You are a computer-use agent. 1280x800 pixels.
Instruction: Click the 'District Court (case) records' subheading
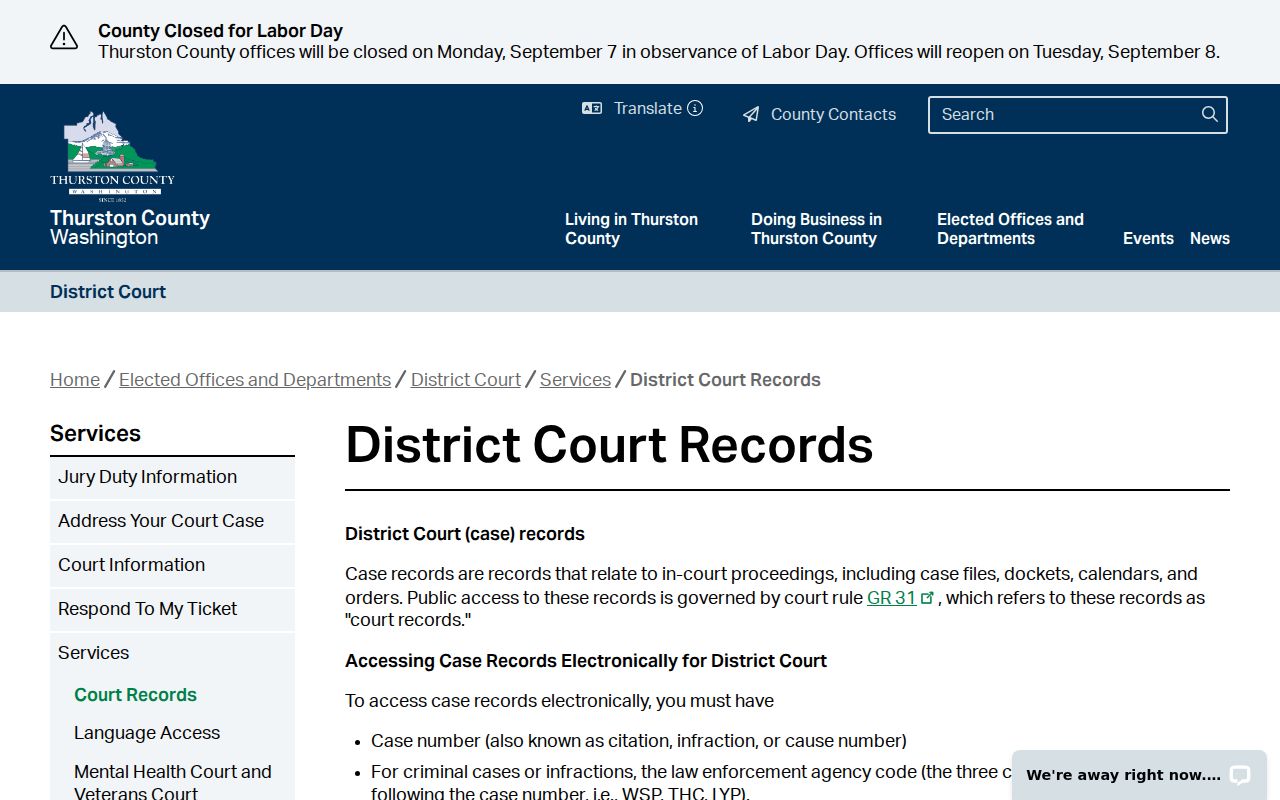465,534
